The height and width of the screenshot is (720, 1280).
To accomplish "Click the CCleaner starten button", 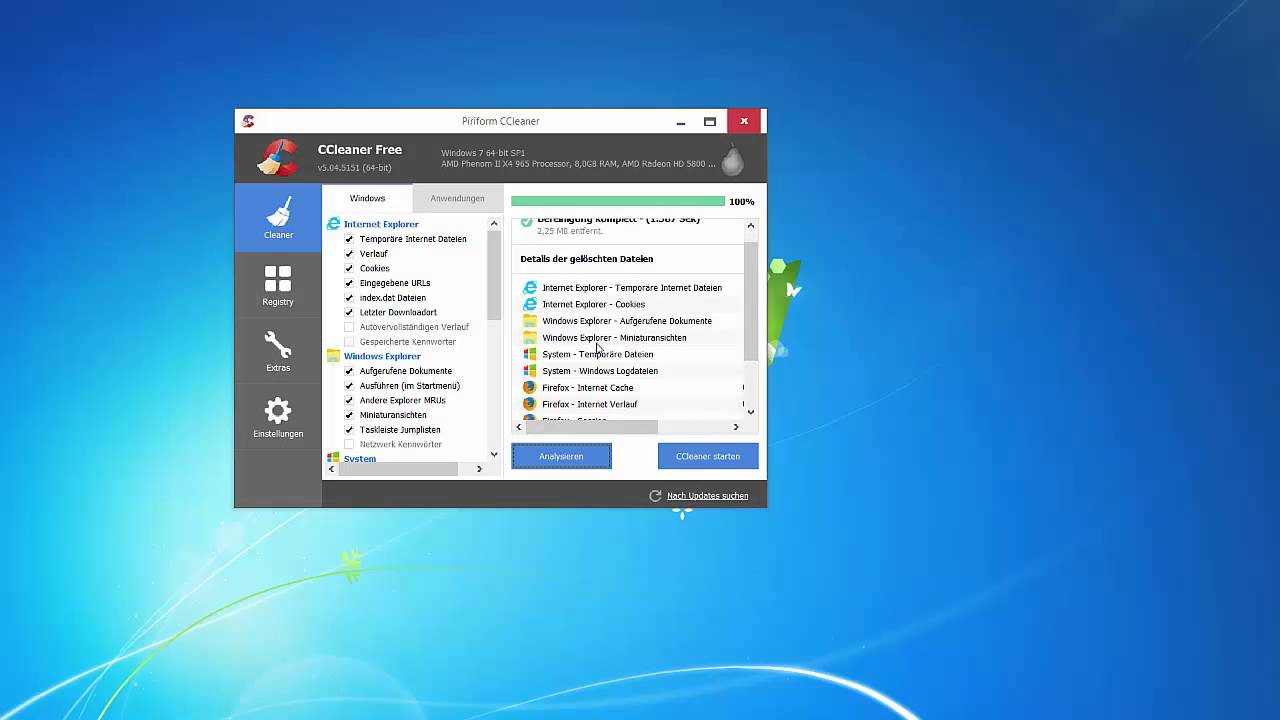I will [x=708, y=456].
